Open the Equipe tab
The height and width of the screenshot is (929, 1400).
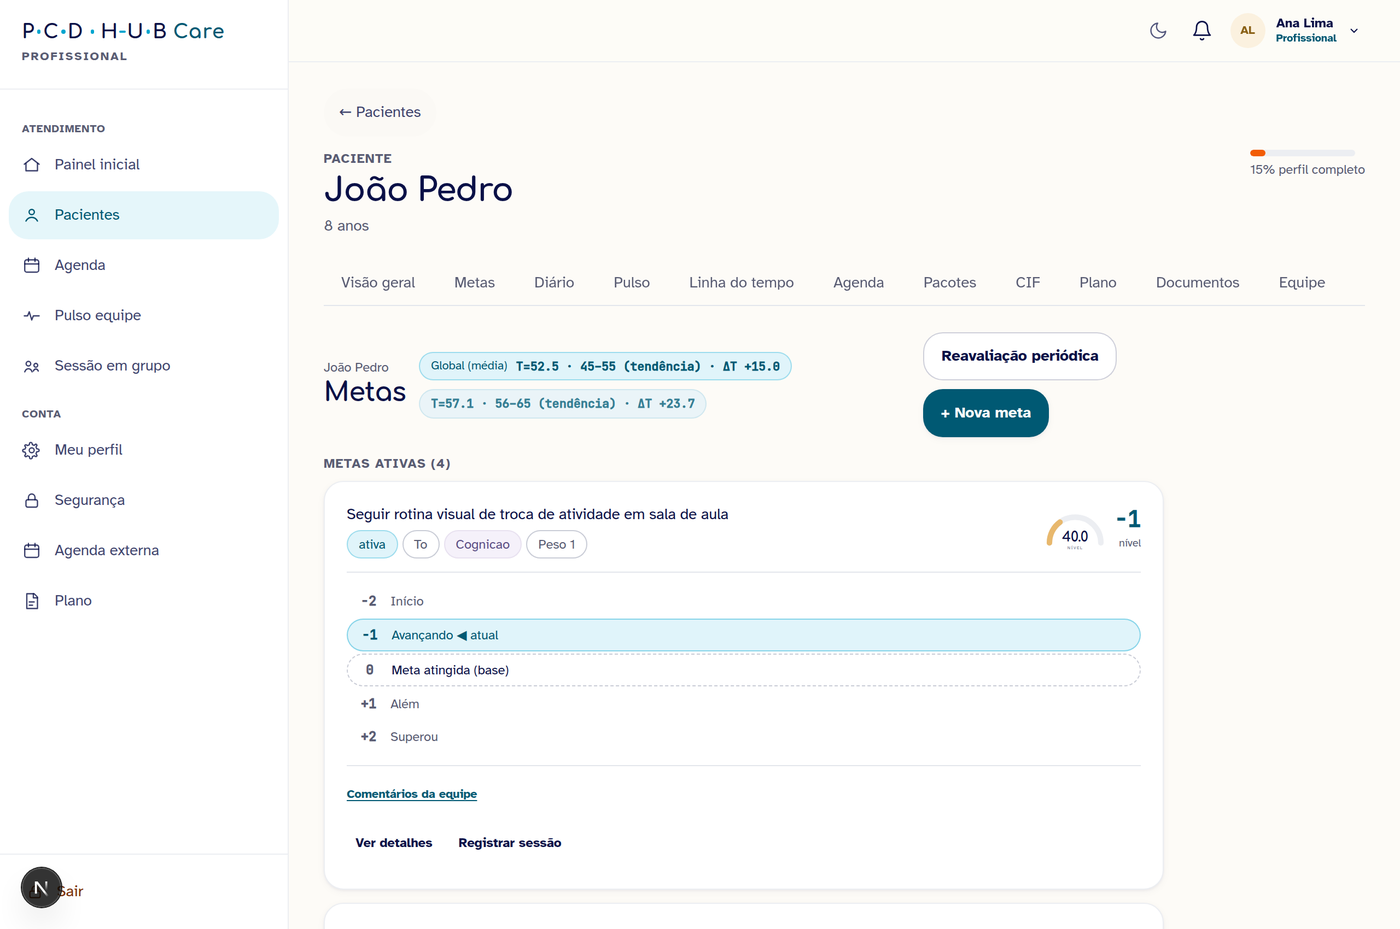1302,283
